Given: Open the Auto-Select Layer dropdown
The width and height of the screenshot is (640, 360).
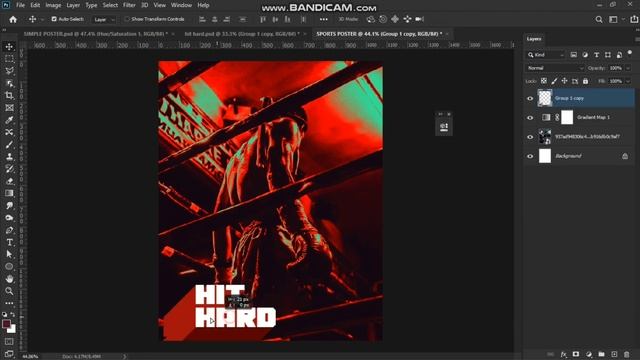Looking at the screenshot, I should (x=103, y=19).
